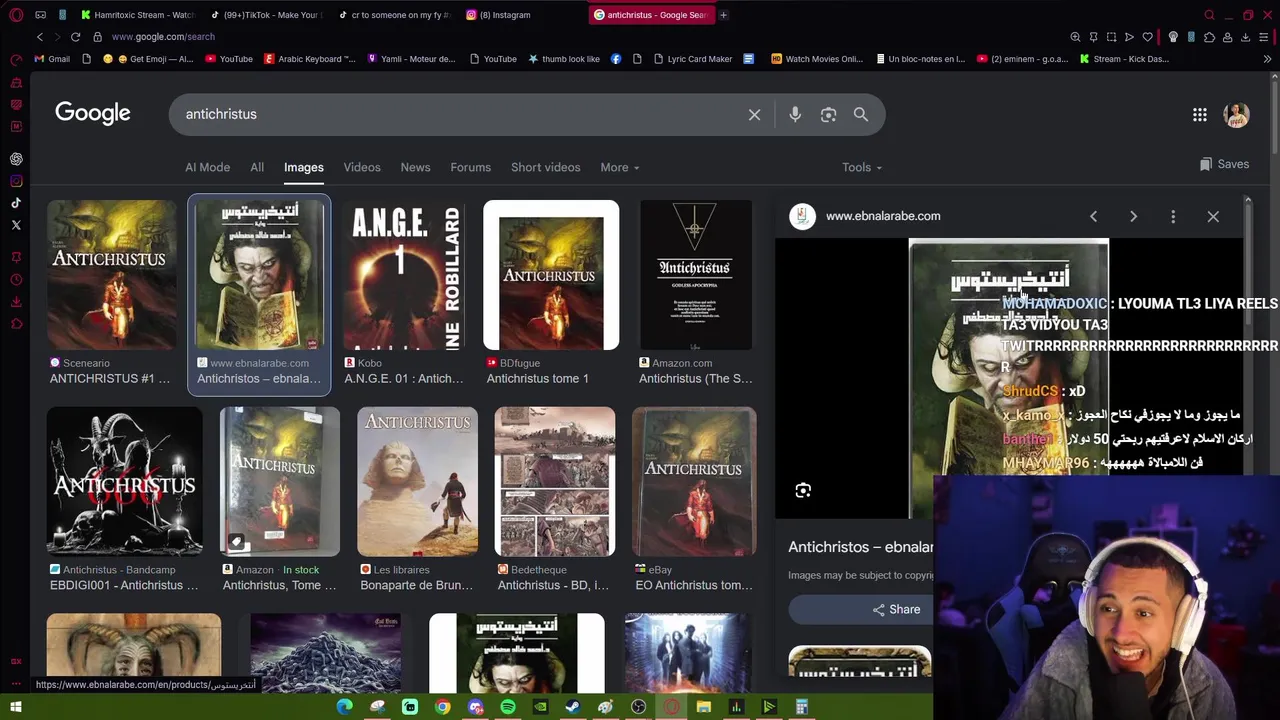Open the Amazon In stock Antichristus Tome thumbnail
Screen dimensions: 1280x720
[x=280, y=481]
